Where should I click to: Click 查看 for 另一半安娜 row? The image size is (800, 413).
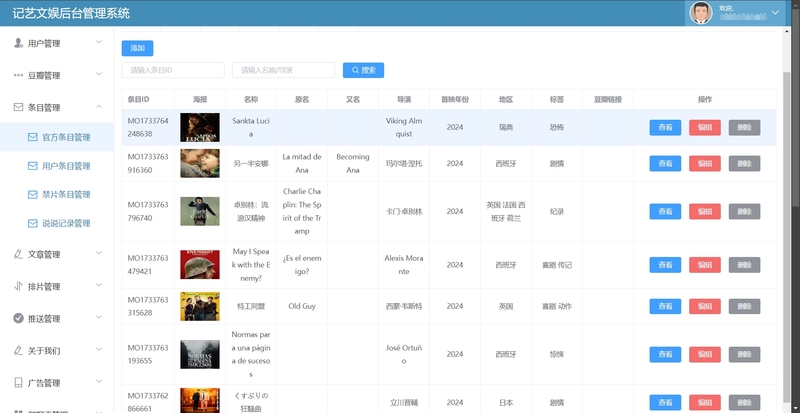coord(665,163)
